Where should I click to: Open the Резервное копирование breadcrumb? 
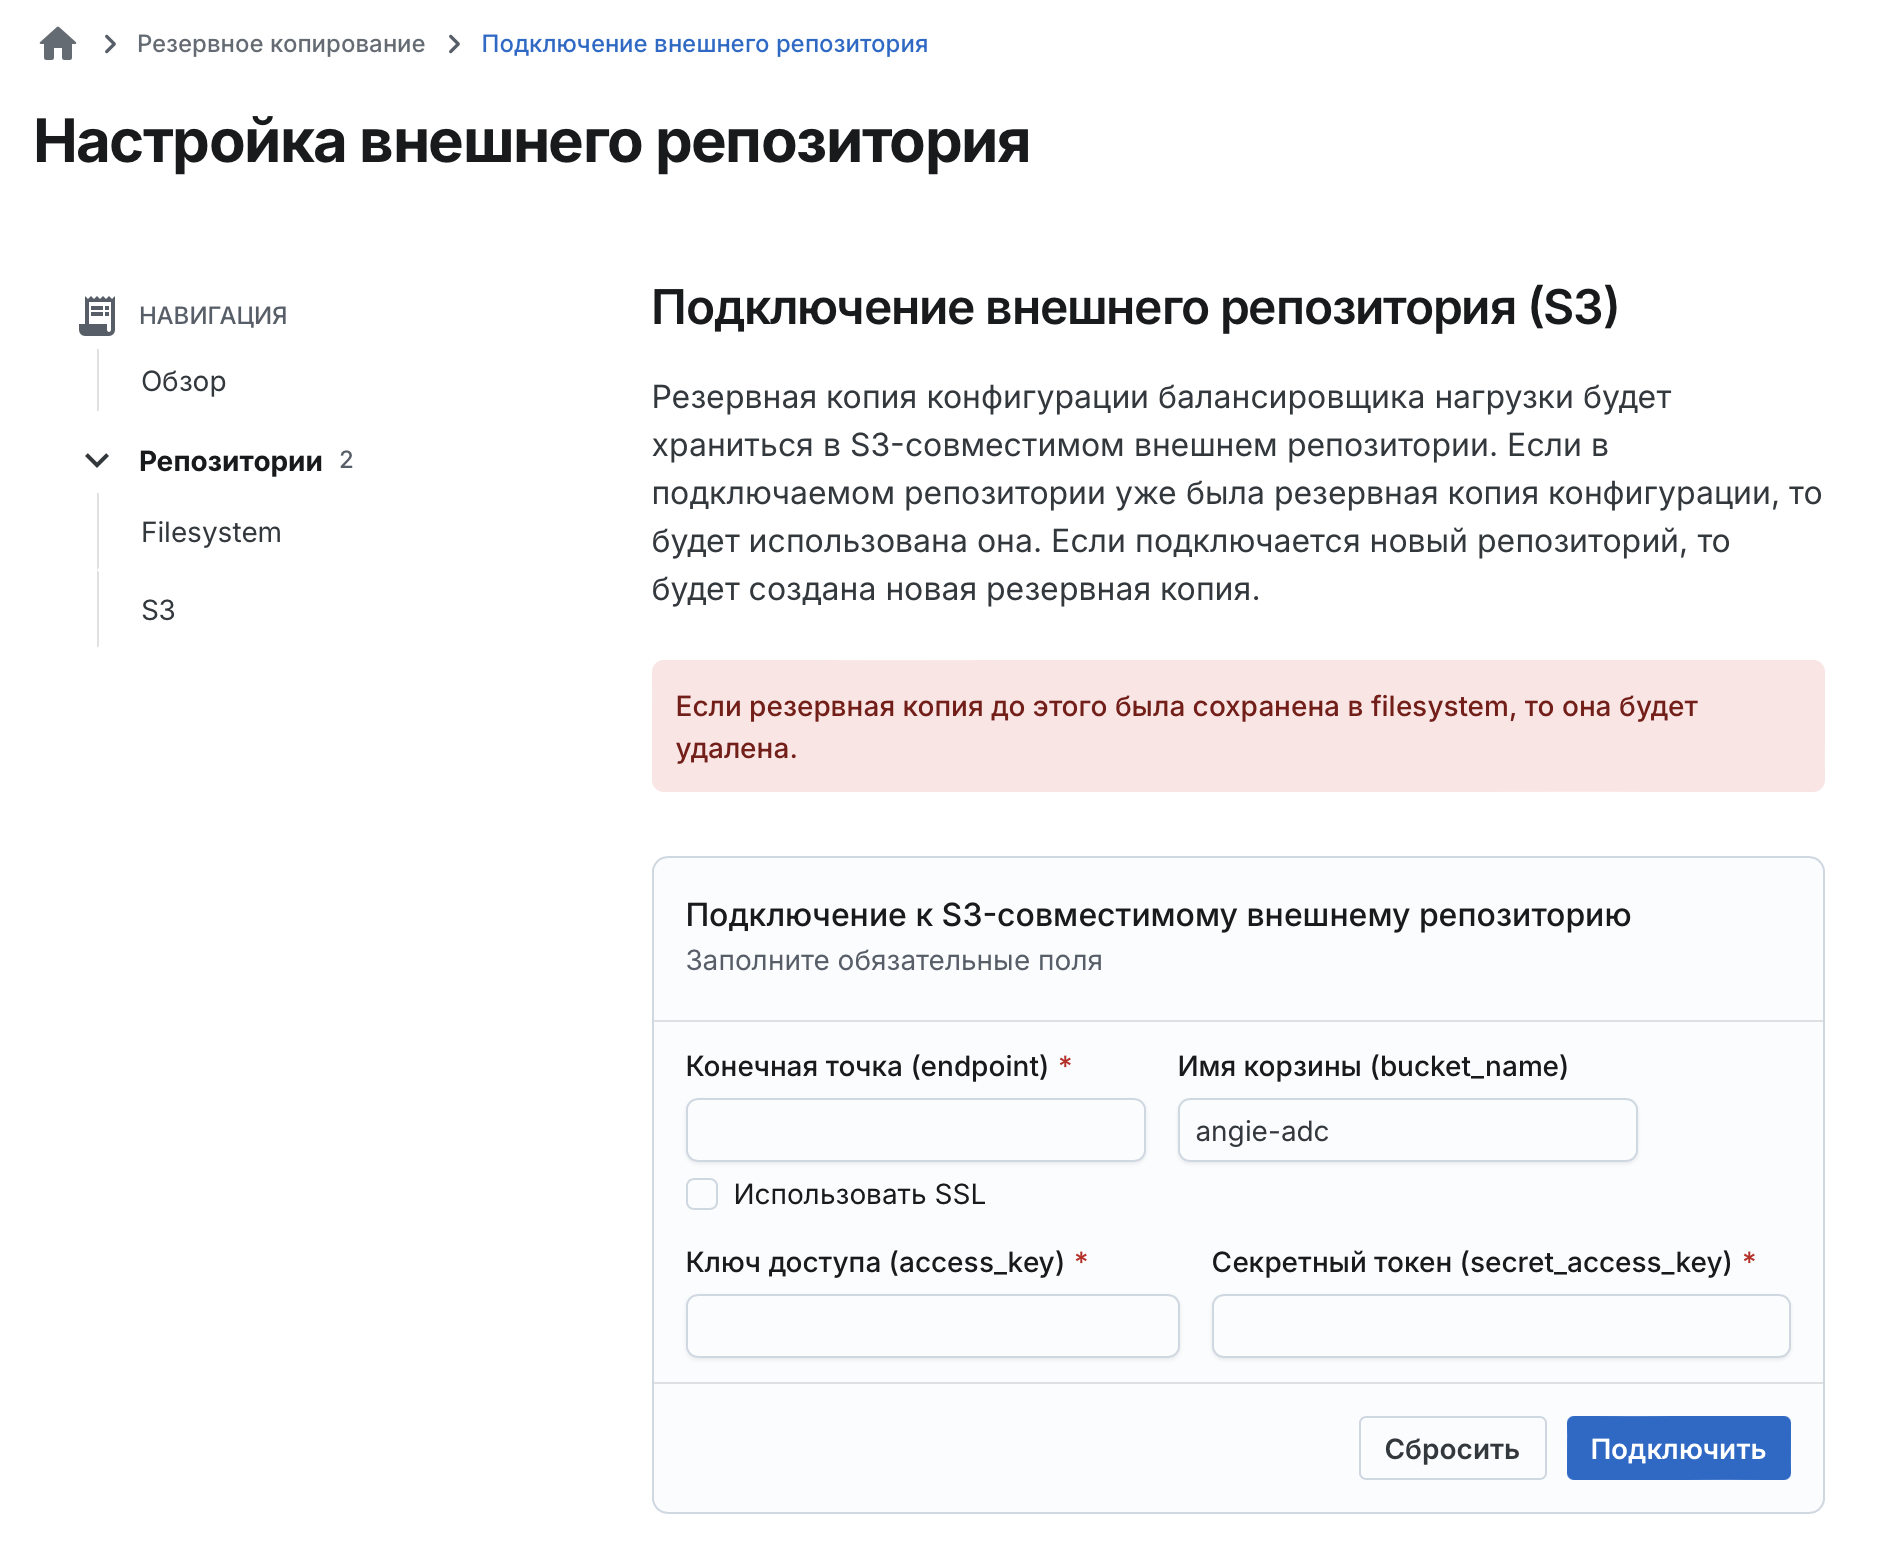pos(281,44)
